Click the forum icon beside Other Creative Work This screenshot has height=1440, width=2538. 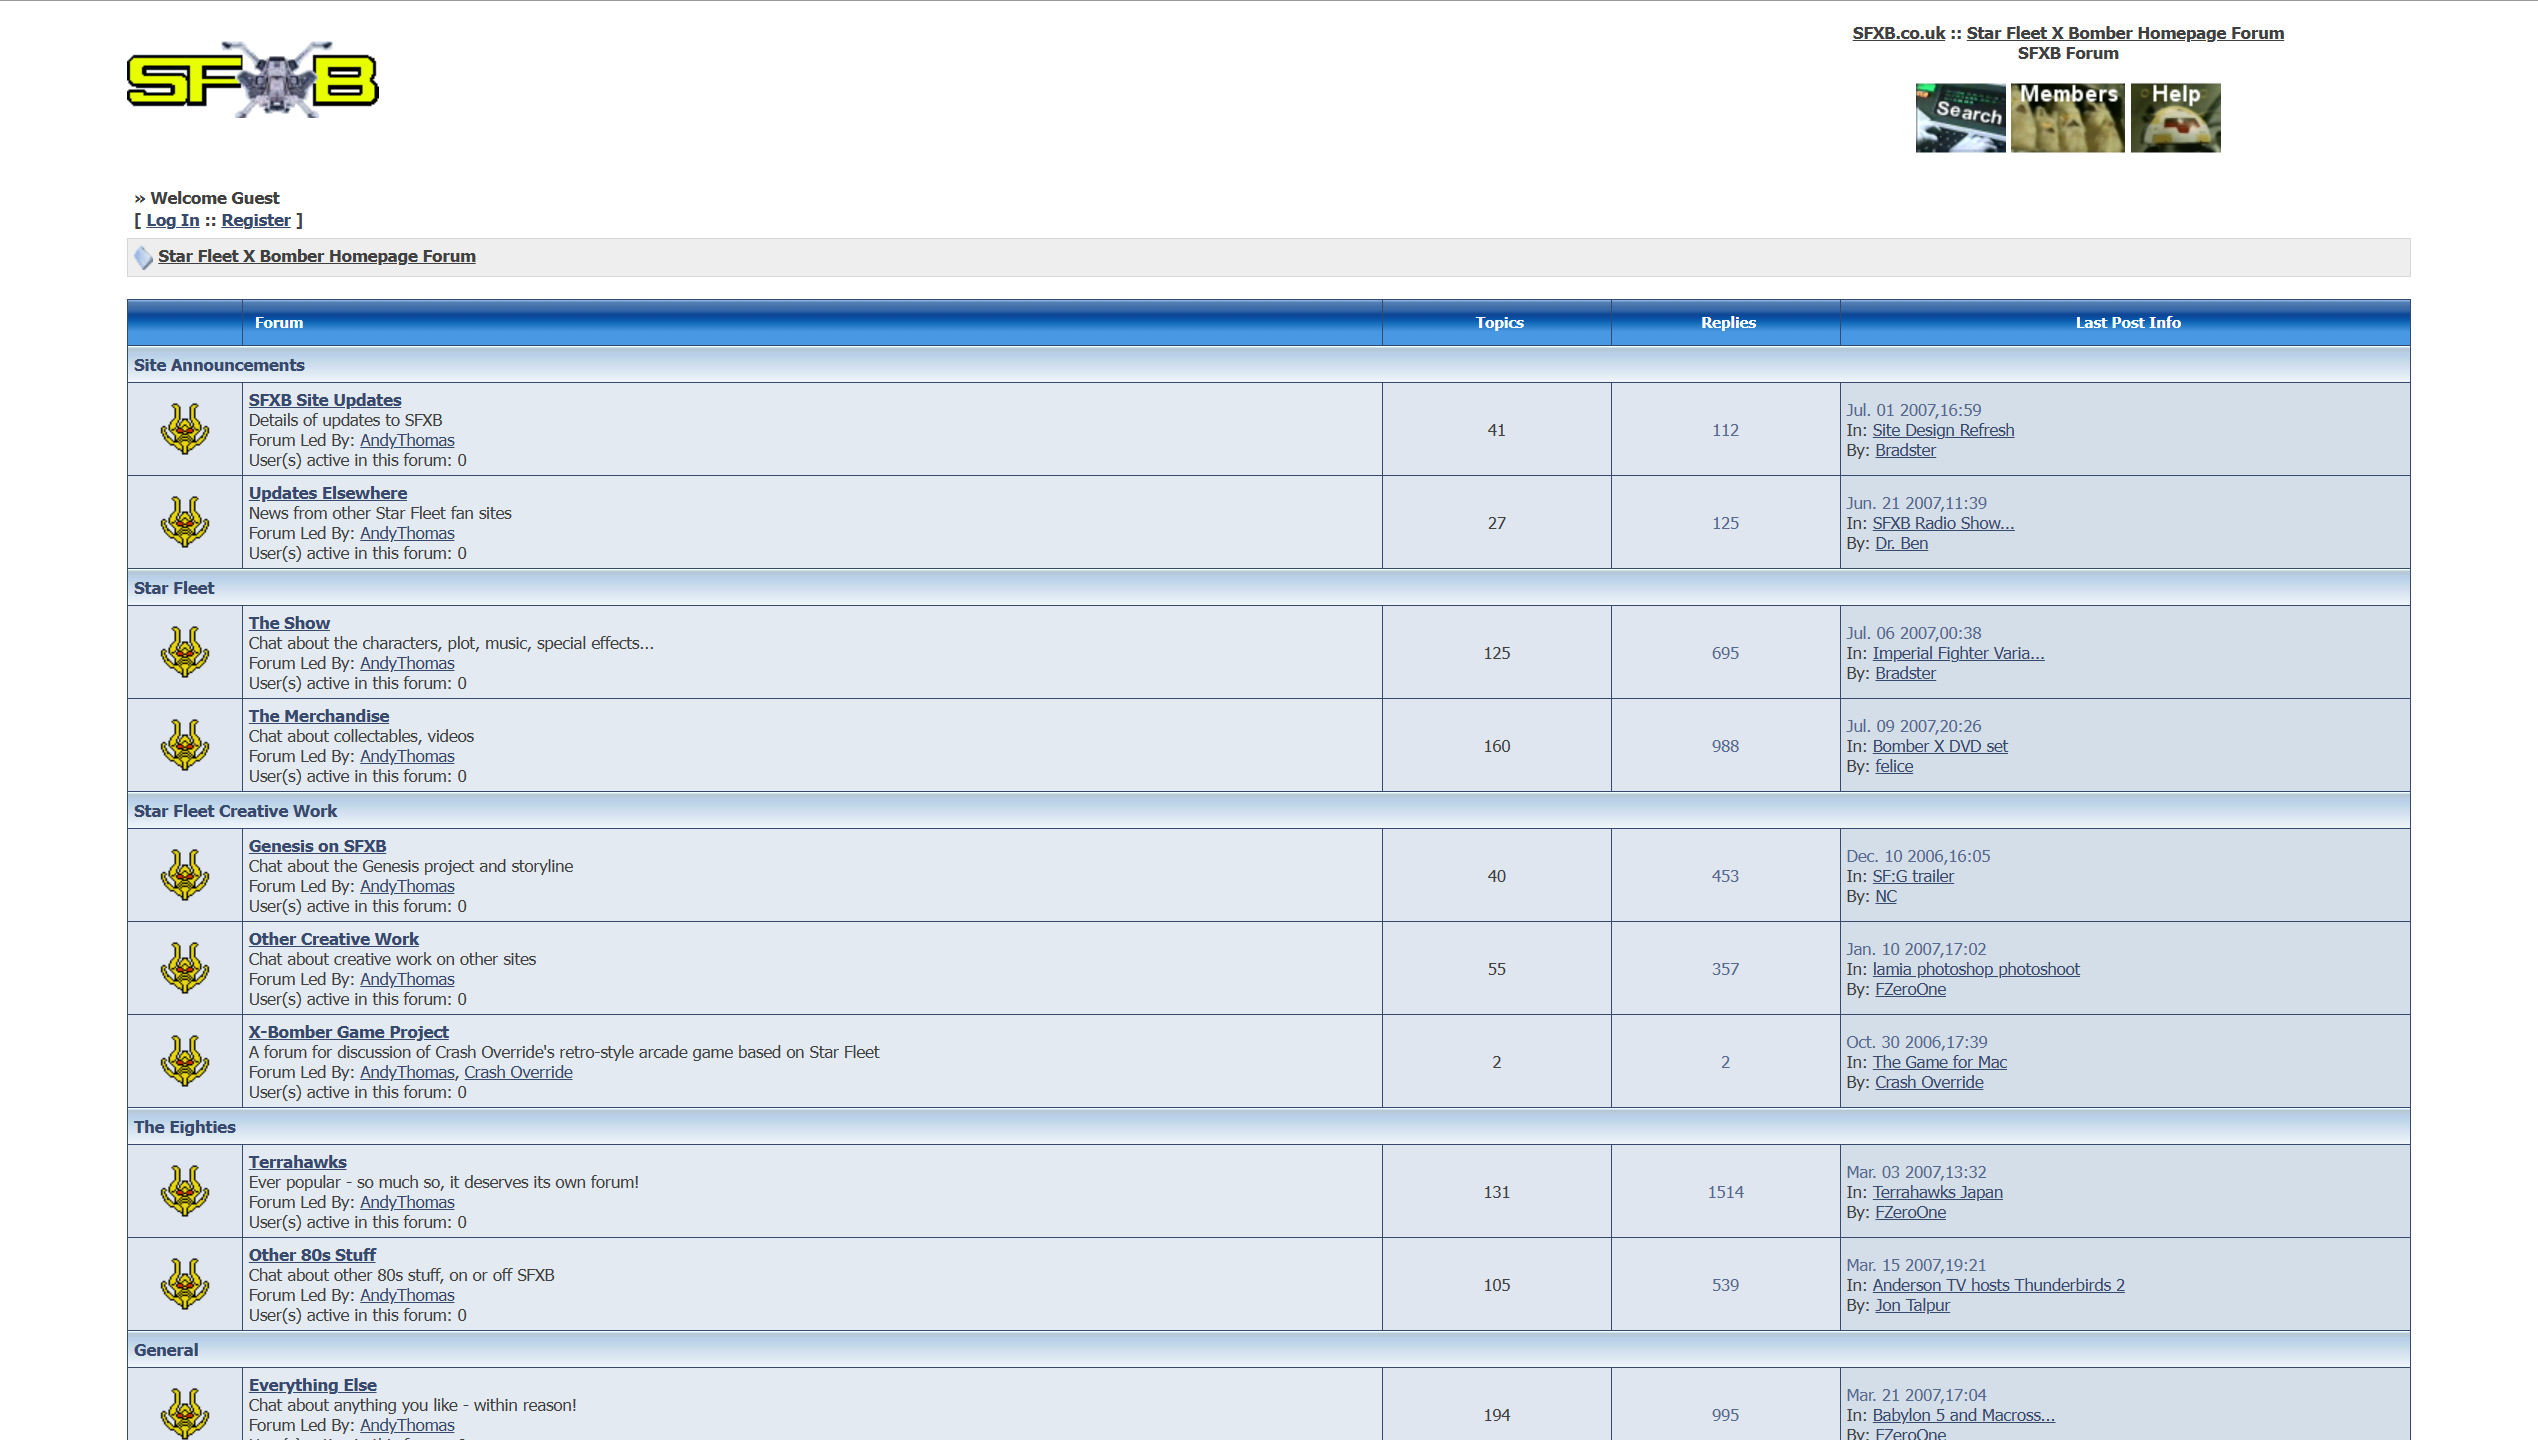pos(185,968)
